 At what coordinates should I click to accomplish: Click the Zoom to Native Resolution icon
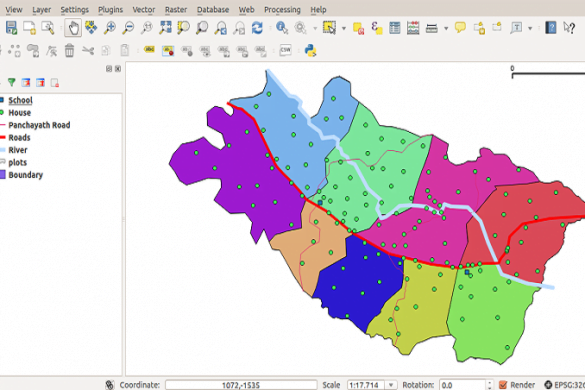tap(147, 28)
